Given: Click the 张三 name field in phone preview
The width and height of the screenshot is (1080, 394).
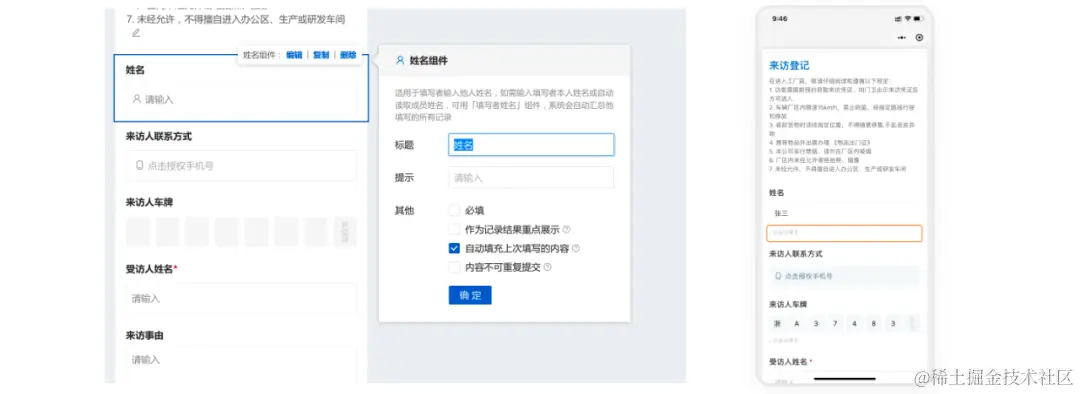Looking at the screenshot, I should (844, 214).
